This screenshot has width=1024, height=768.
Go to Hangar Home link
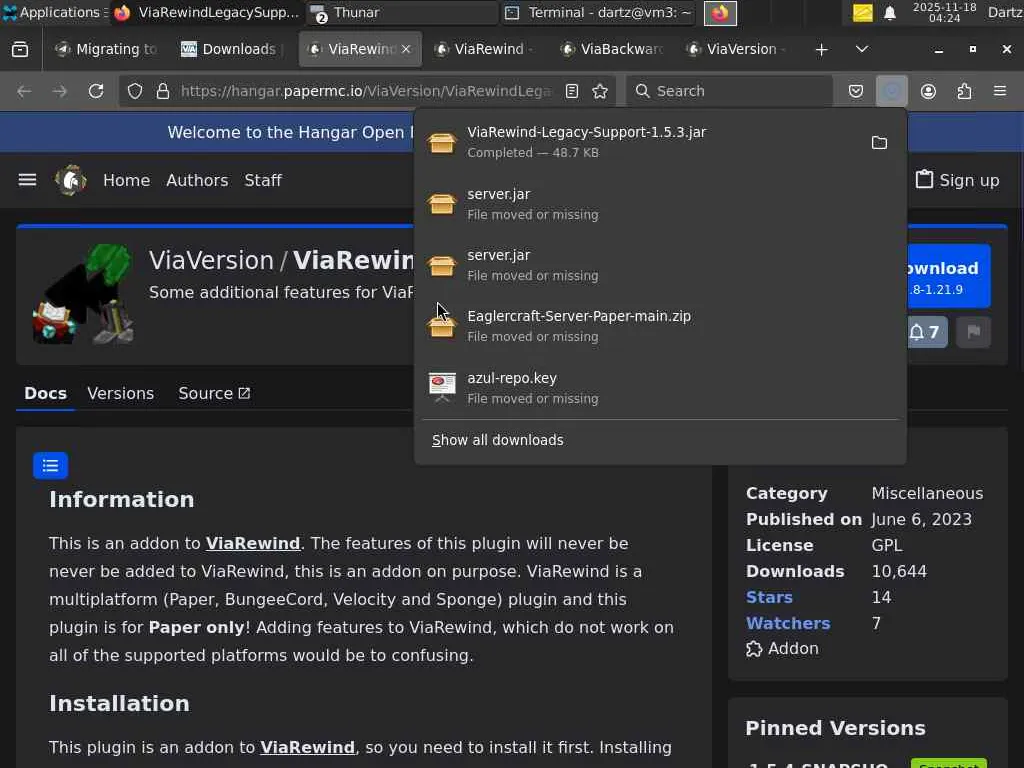point(127,180)
